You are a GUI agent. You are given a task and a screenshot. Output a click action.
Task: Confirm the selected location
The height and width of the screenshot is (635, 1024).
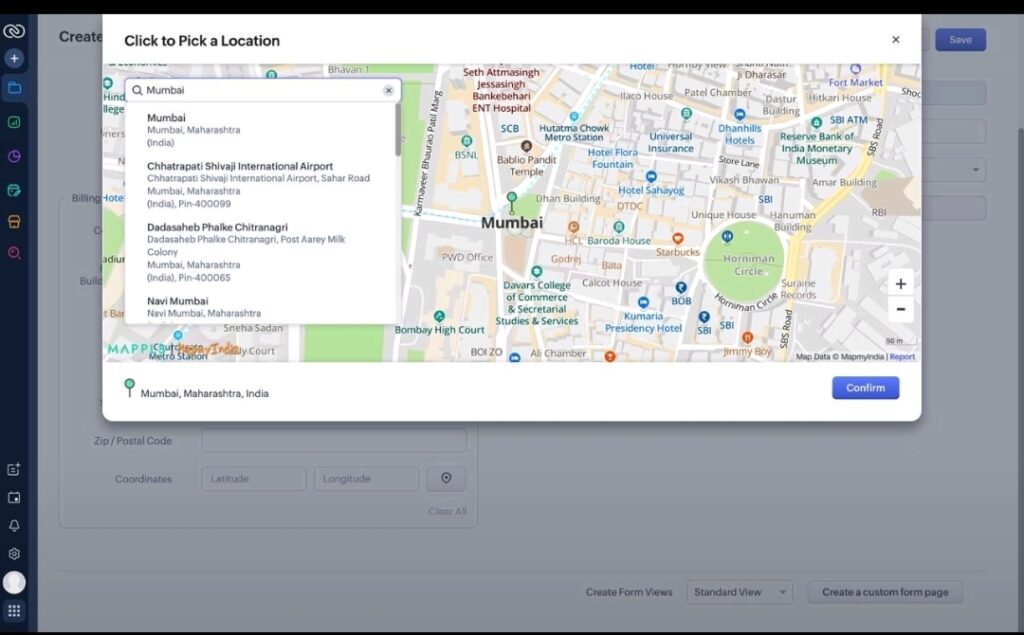point(865,388)
